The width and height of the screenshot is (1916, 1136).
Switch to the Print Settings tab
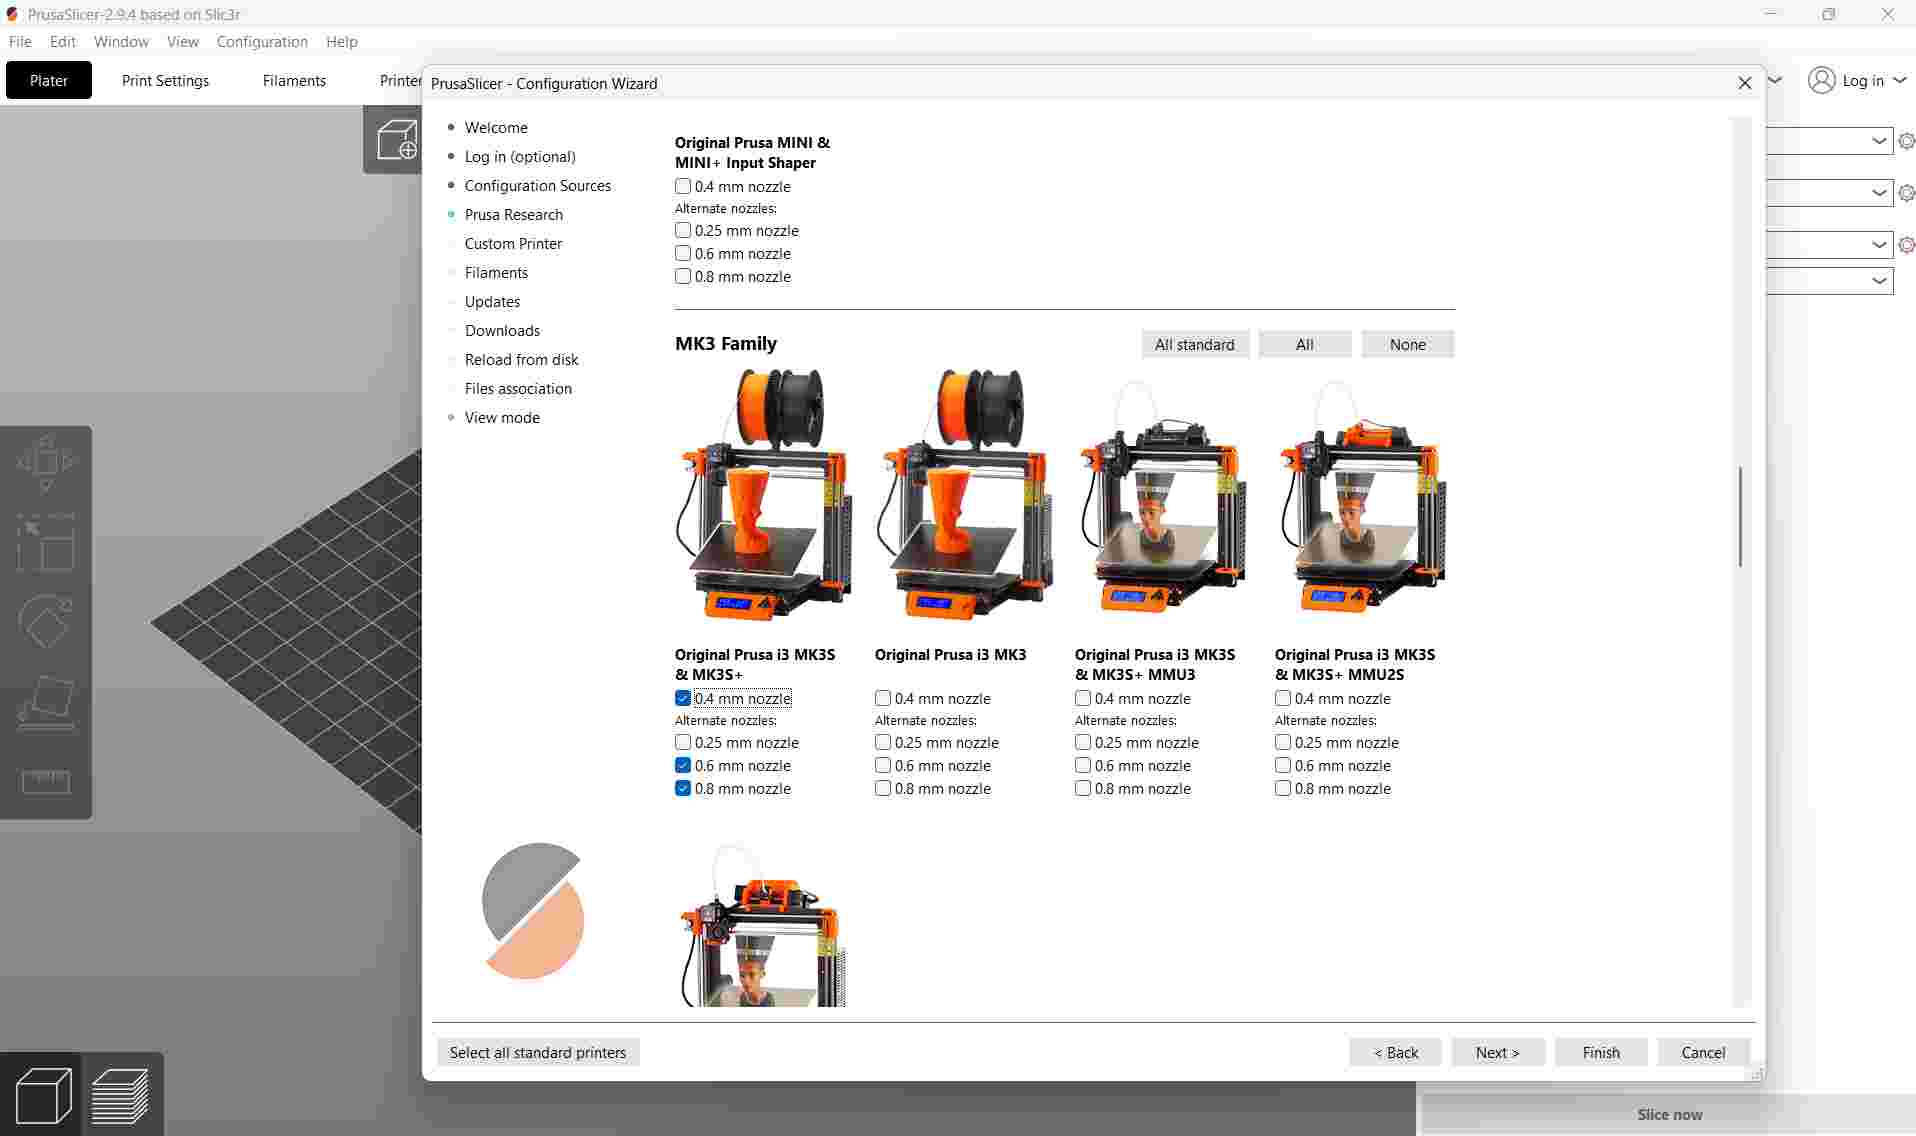pos(165,80)
